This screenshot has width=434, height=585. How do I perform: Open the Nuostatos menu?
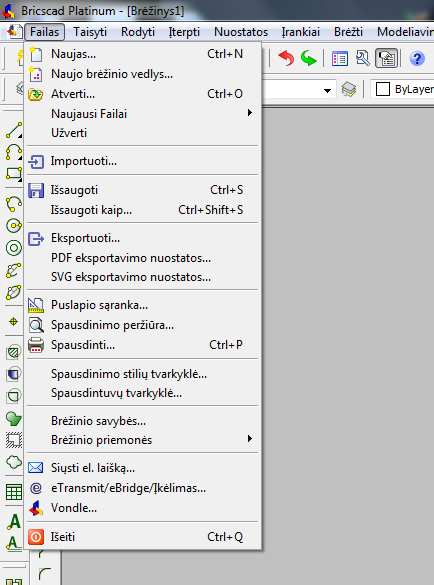pyautogui.click(x=241, y=32)
